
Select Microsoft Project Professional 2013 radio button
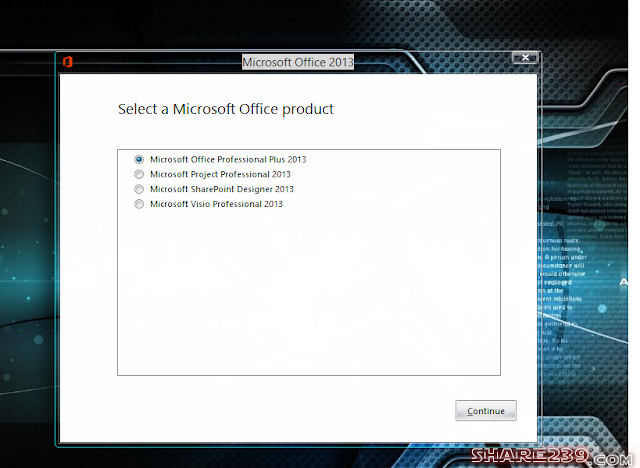139,174
